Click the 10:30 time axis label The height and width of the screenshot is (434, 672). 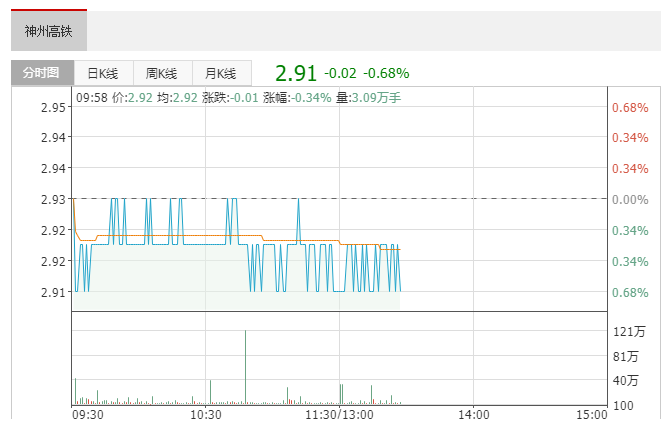206,415
